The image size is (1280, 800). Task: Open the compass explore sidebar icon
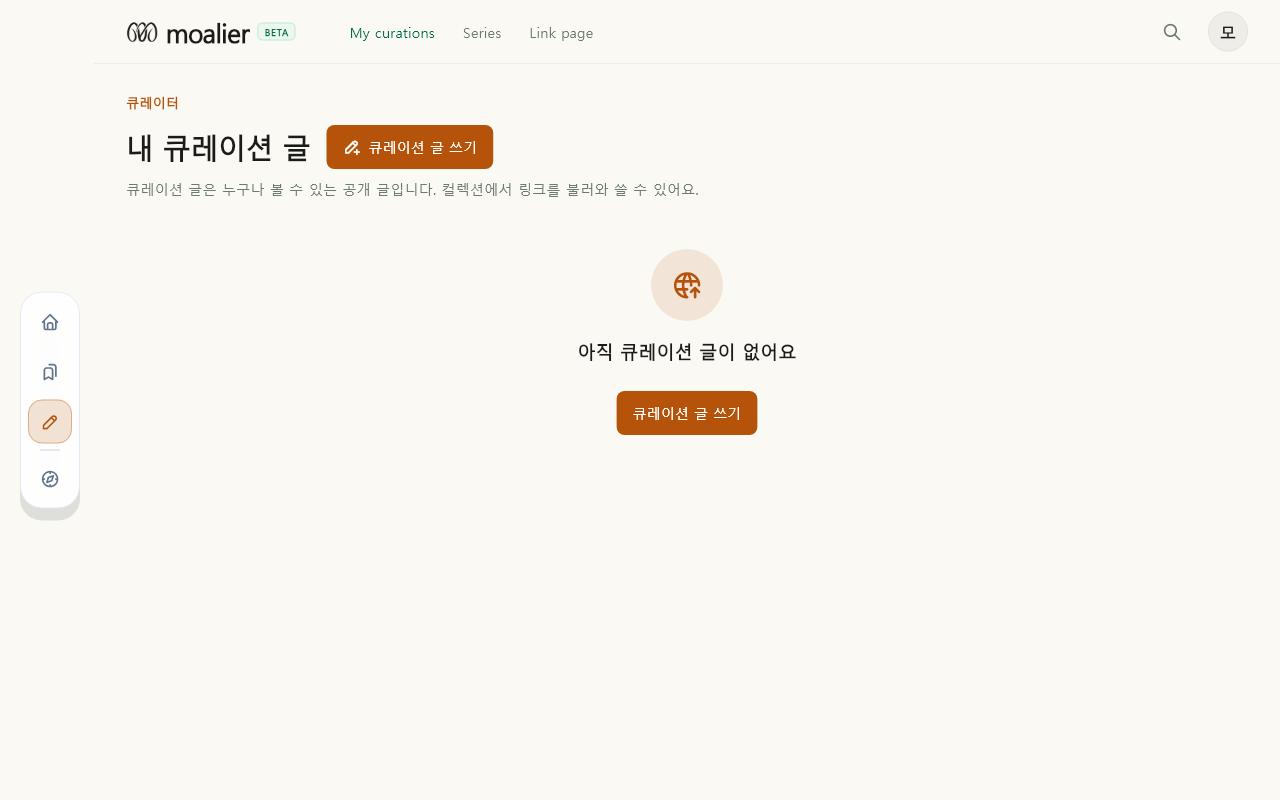point(50,479)
